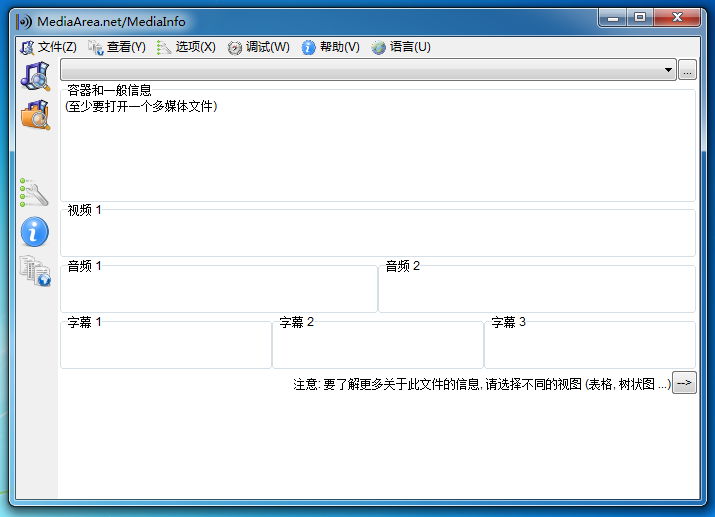
Task: Click the open folder sidebar icon
Action: coord(35,115)
